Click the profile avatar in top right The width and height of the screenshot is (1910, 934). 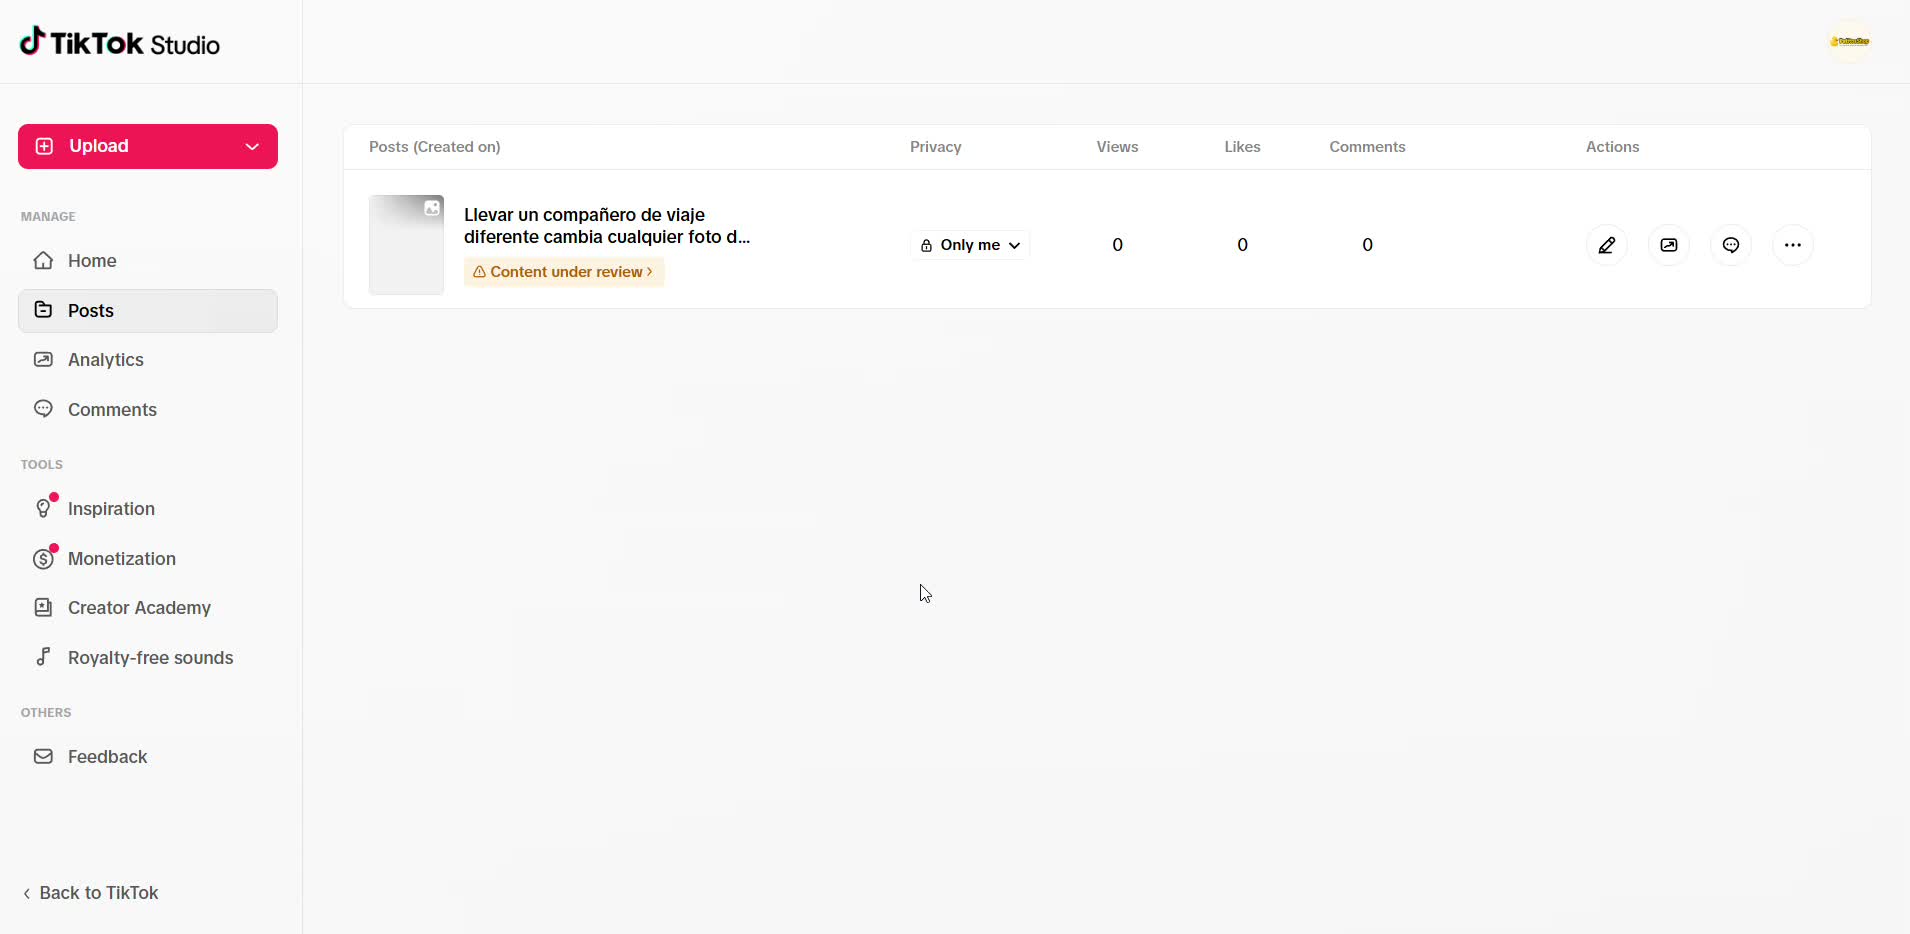(x=1850, y=41)
